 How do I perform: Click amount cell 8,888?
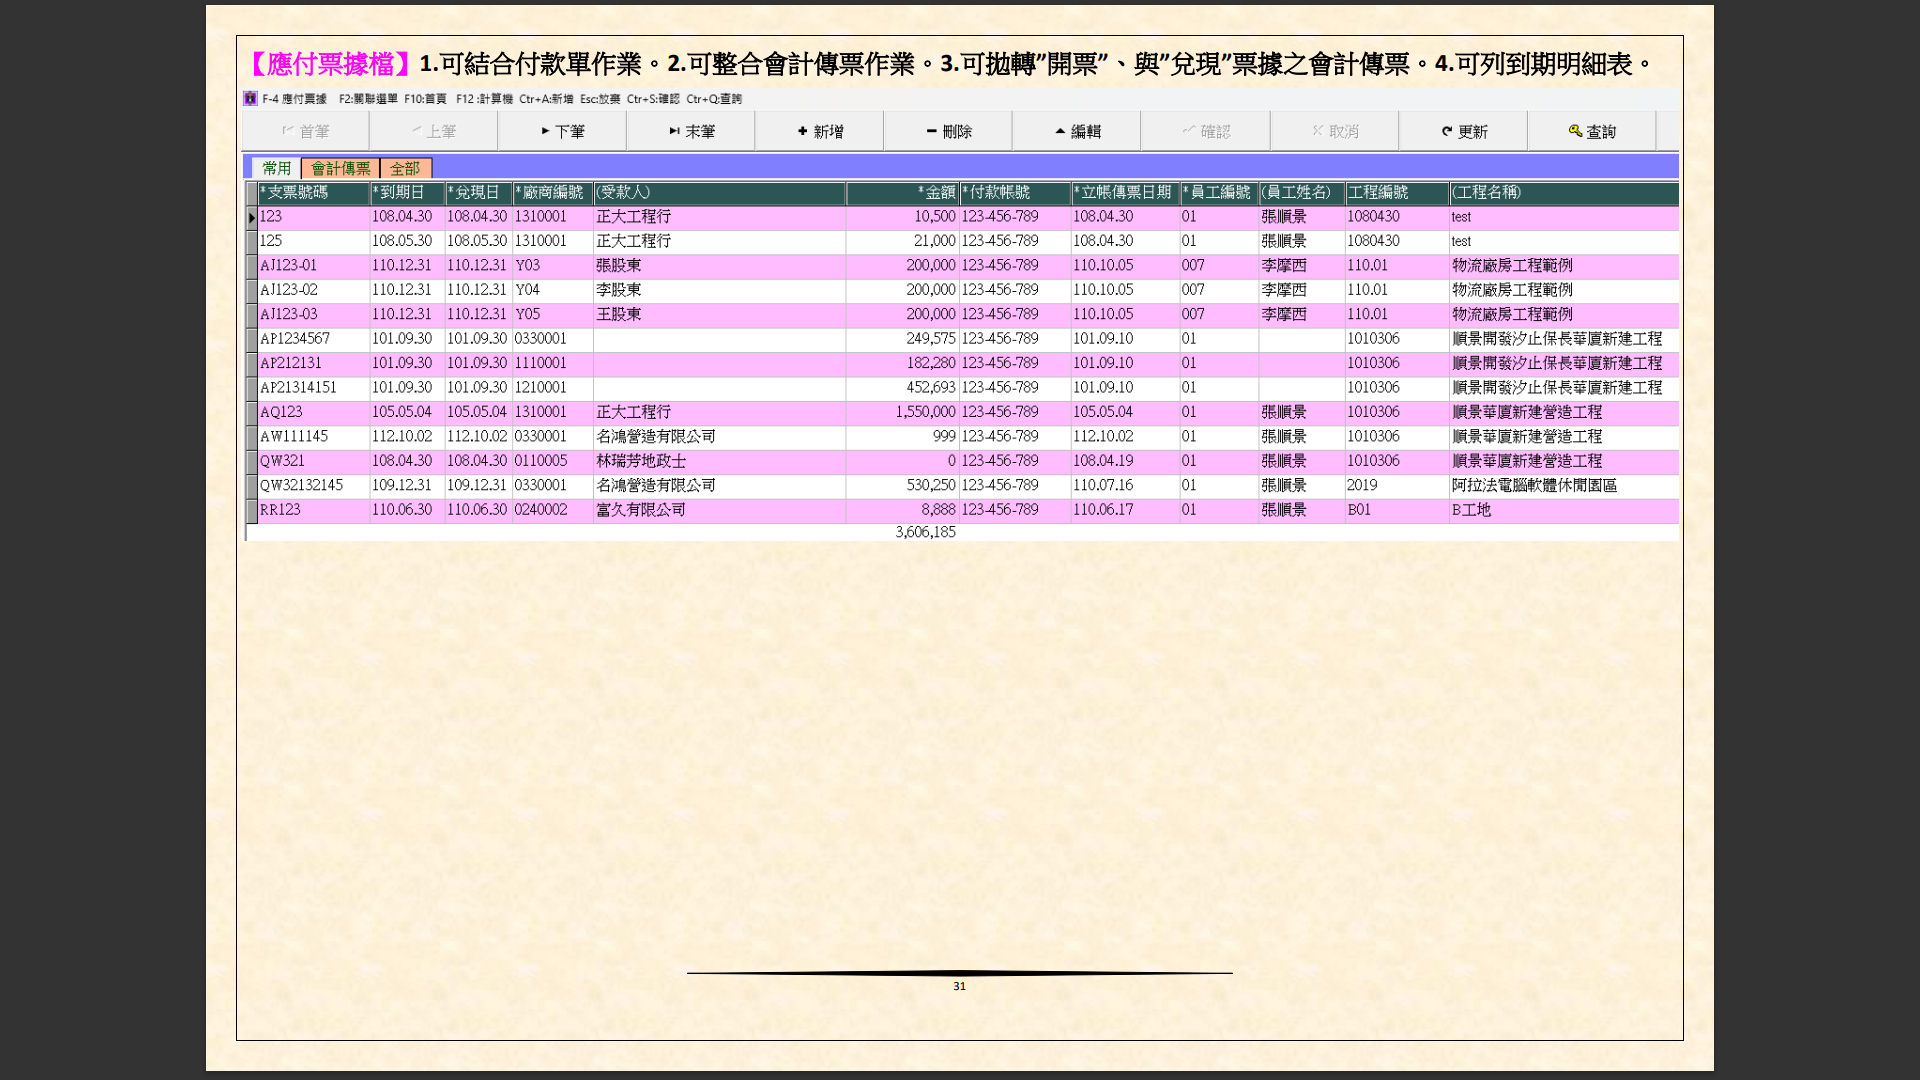click(902, 510)
